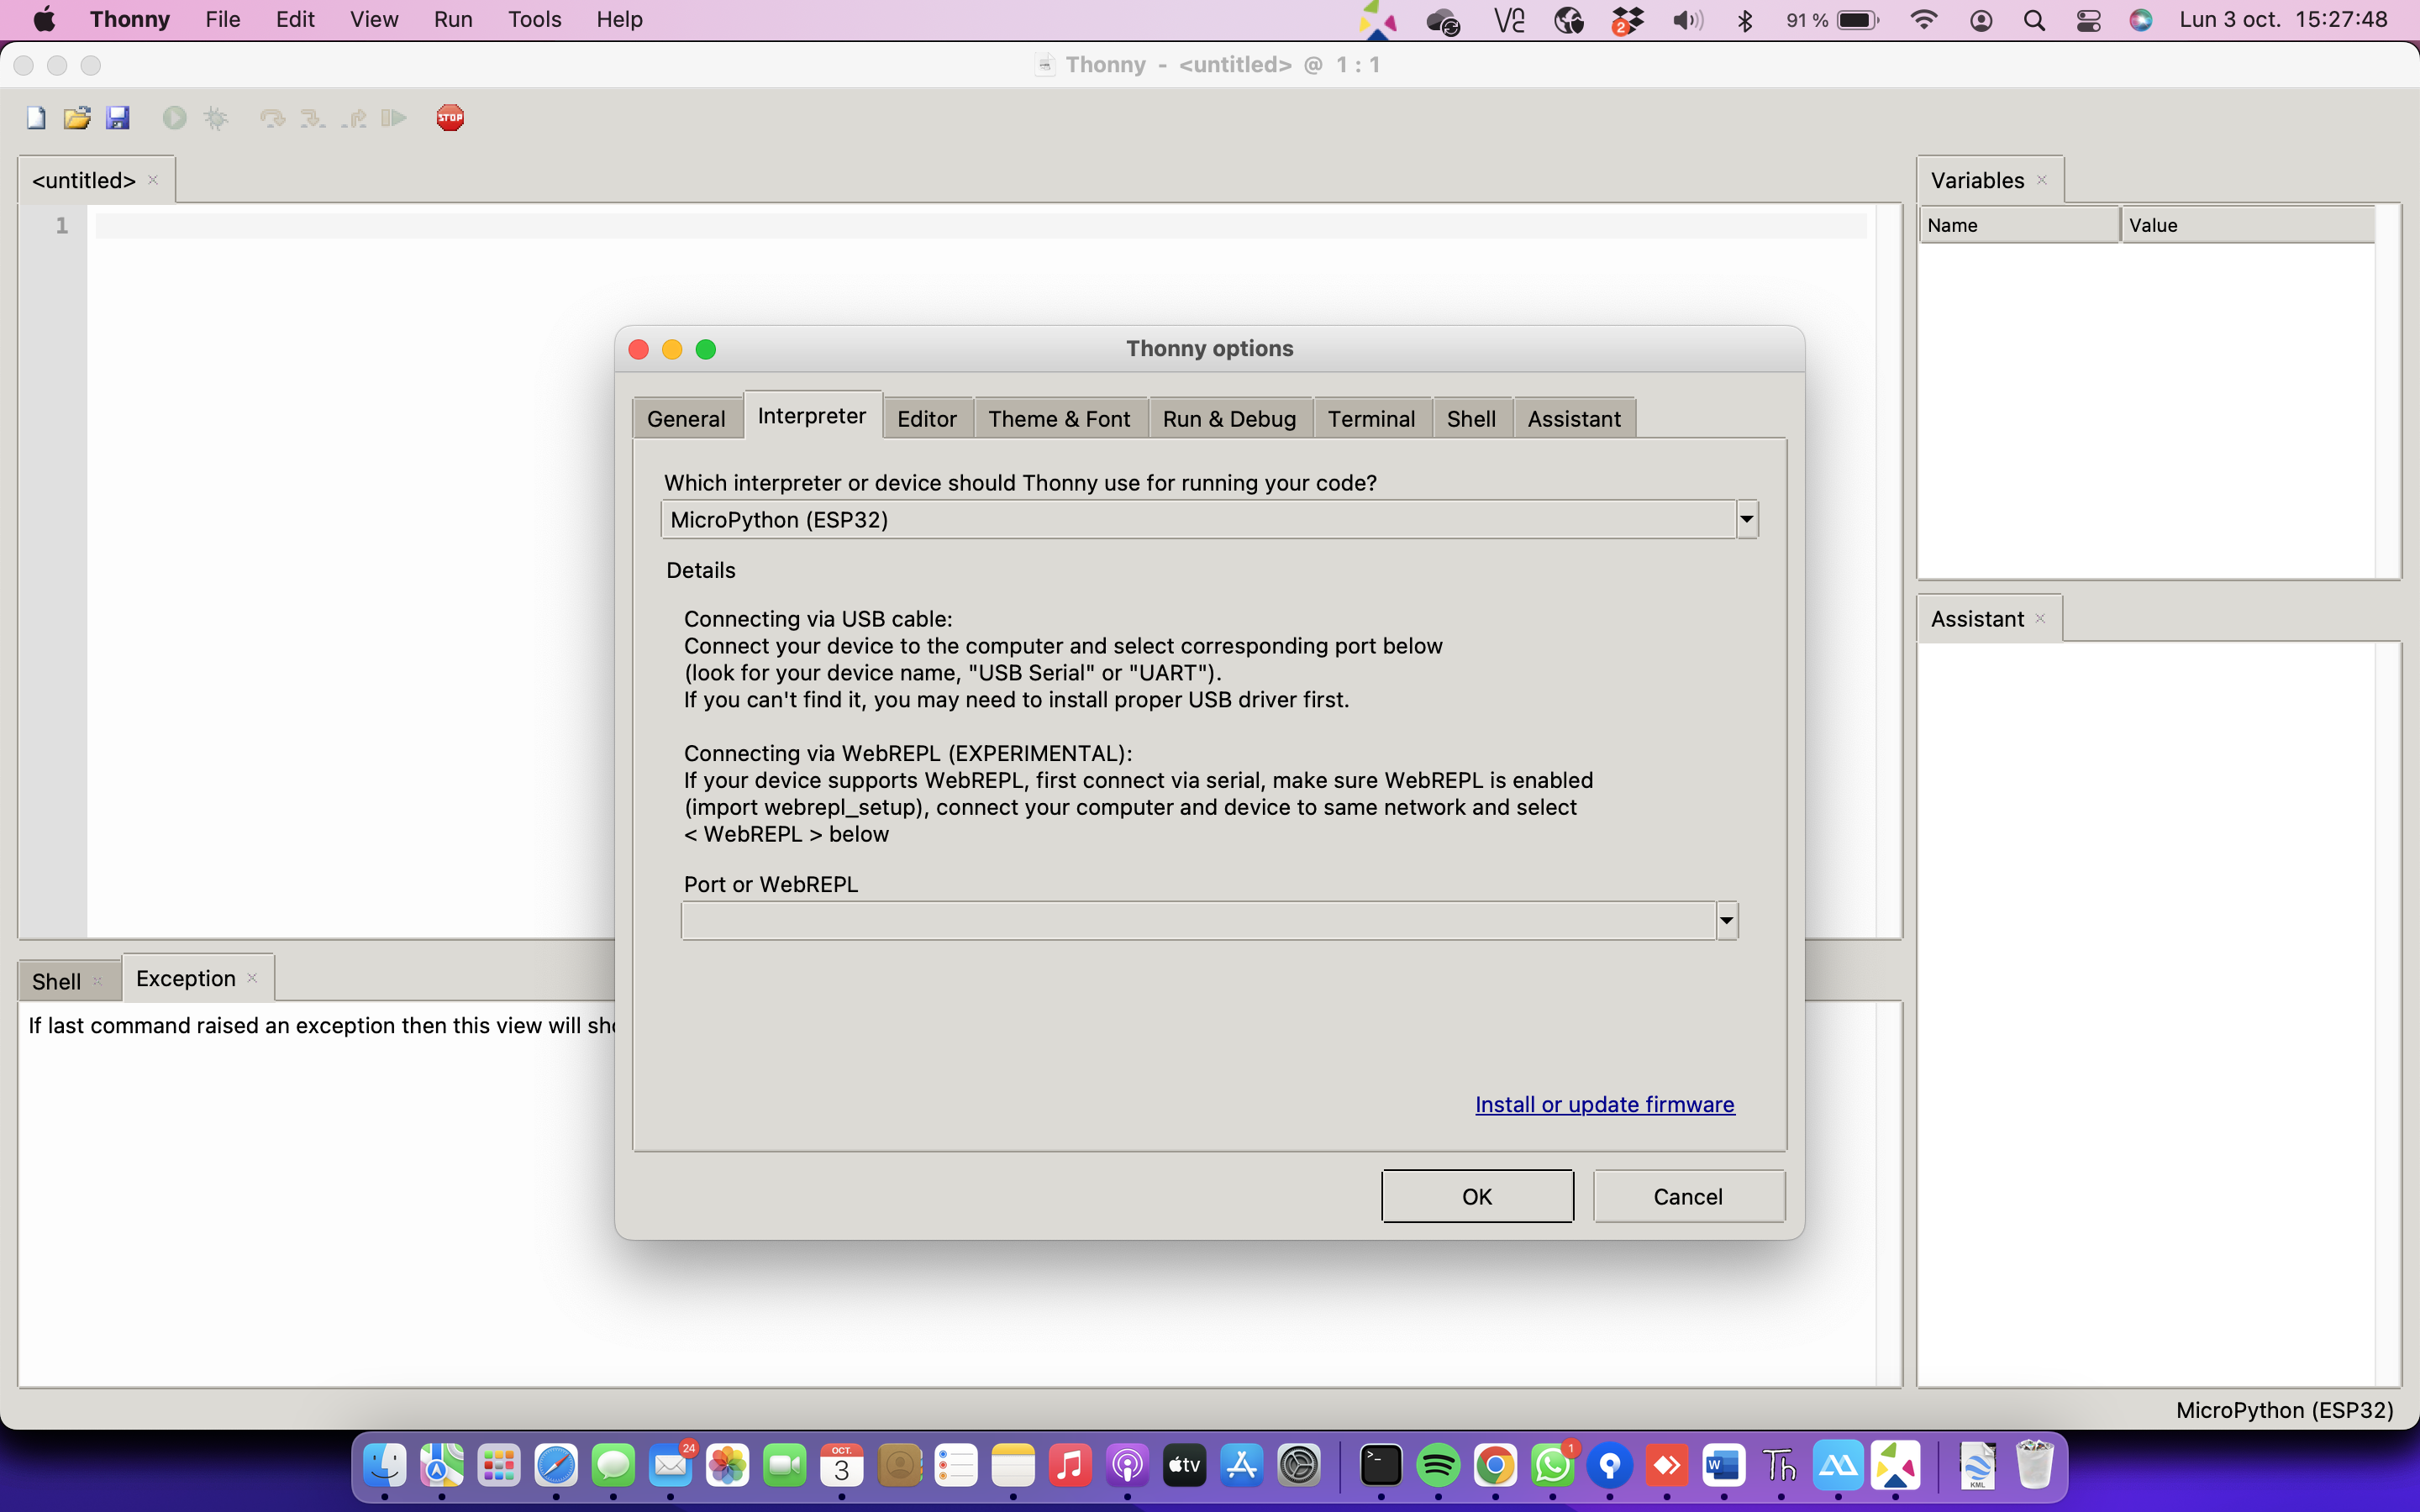The width and height of the screenshot is (2420, 1512).
Task: Switch to the Editor options tab
Action: (927, 419)
